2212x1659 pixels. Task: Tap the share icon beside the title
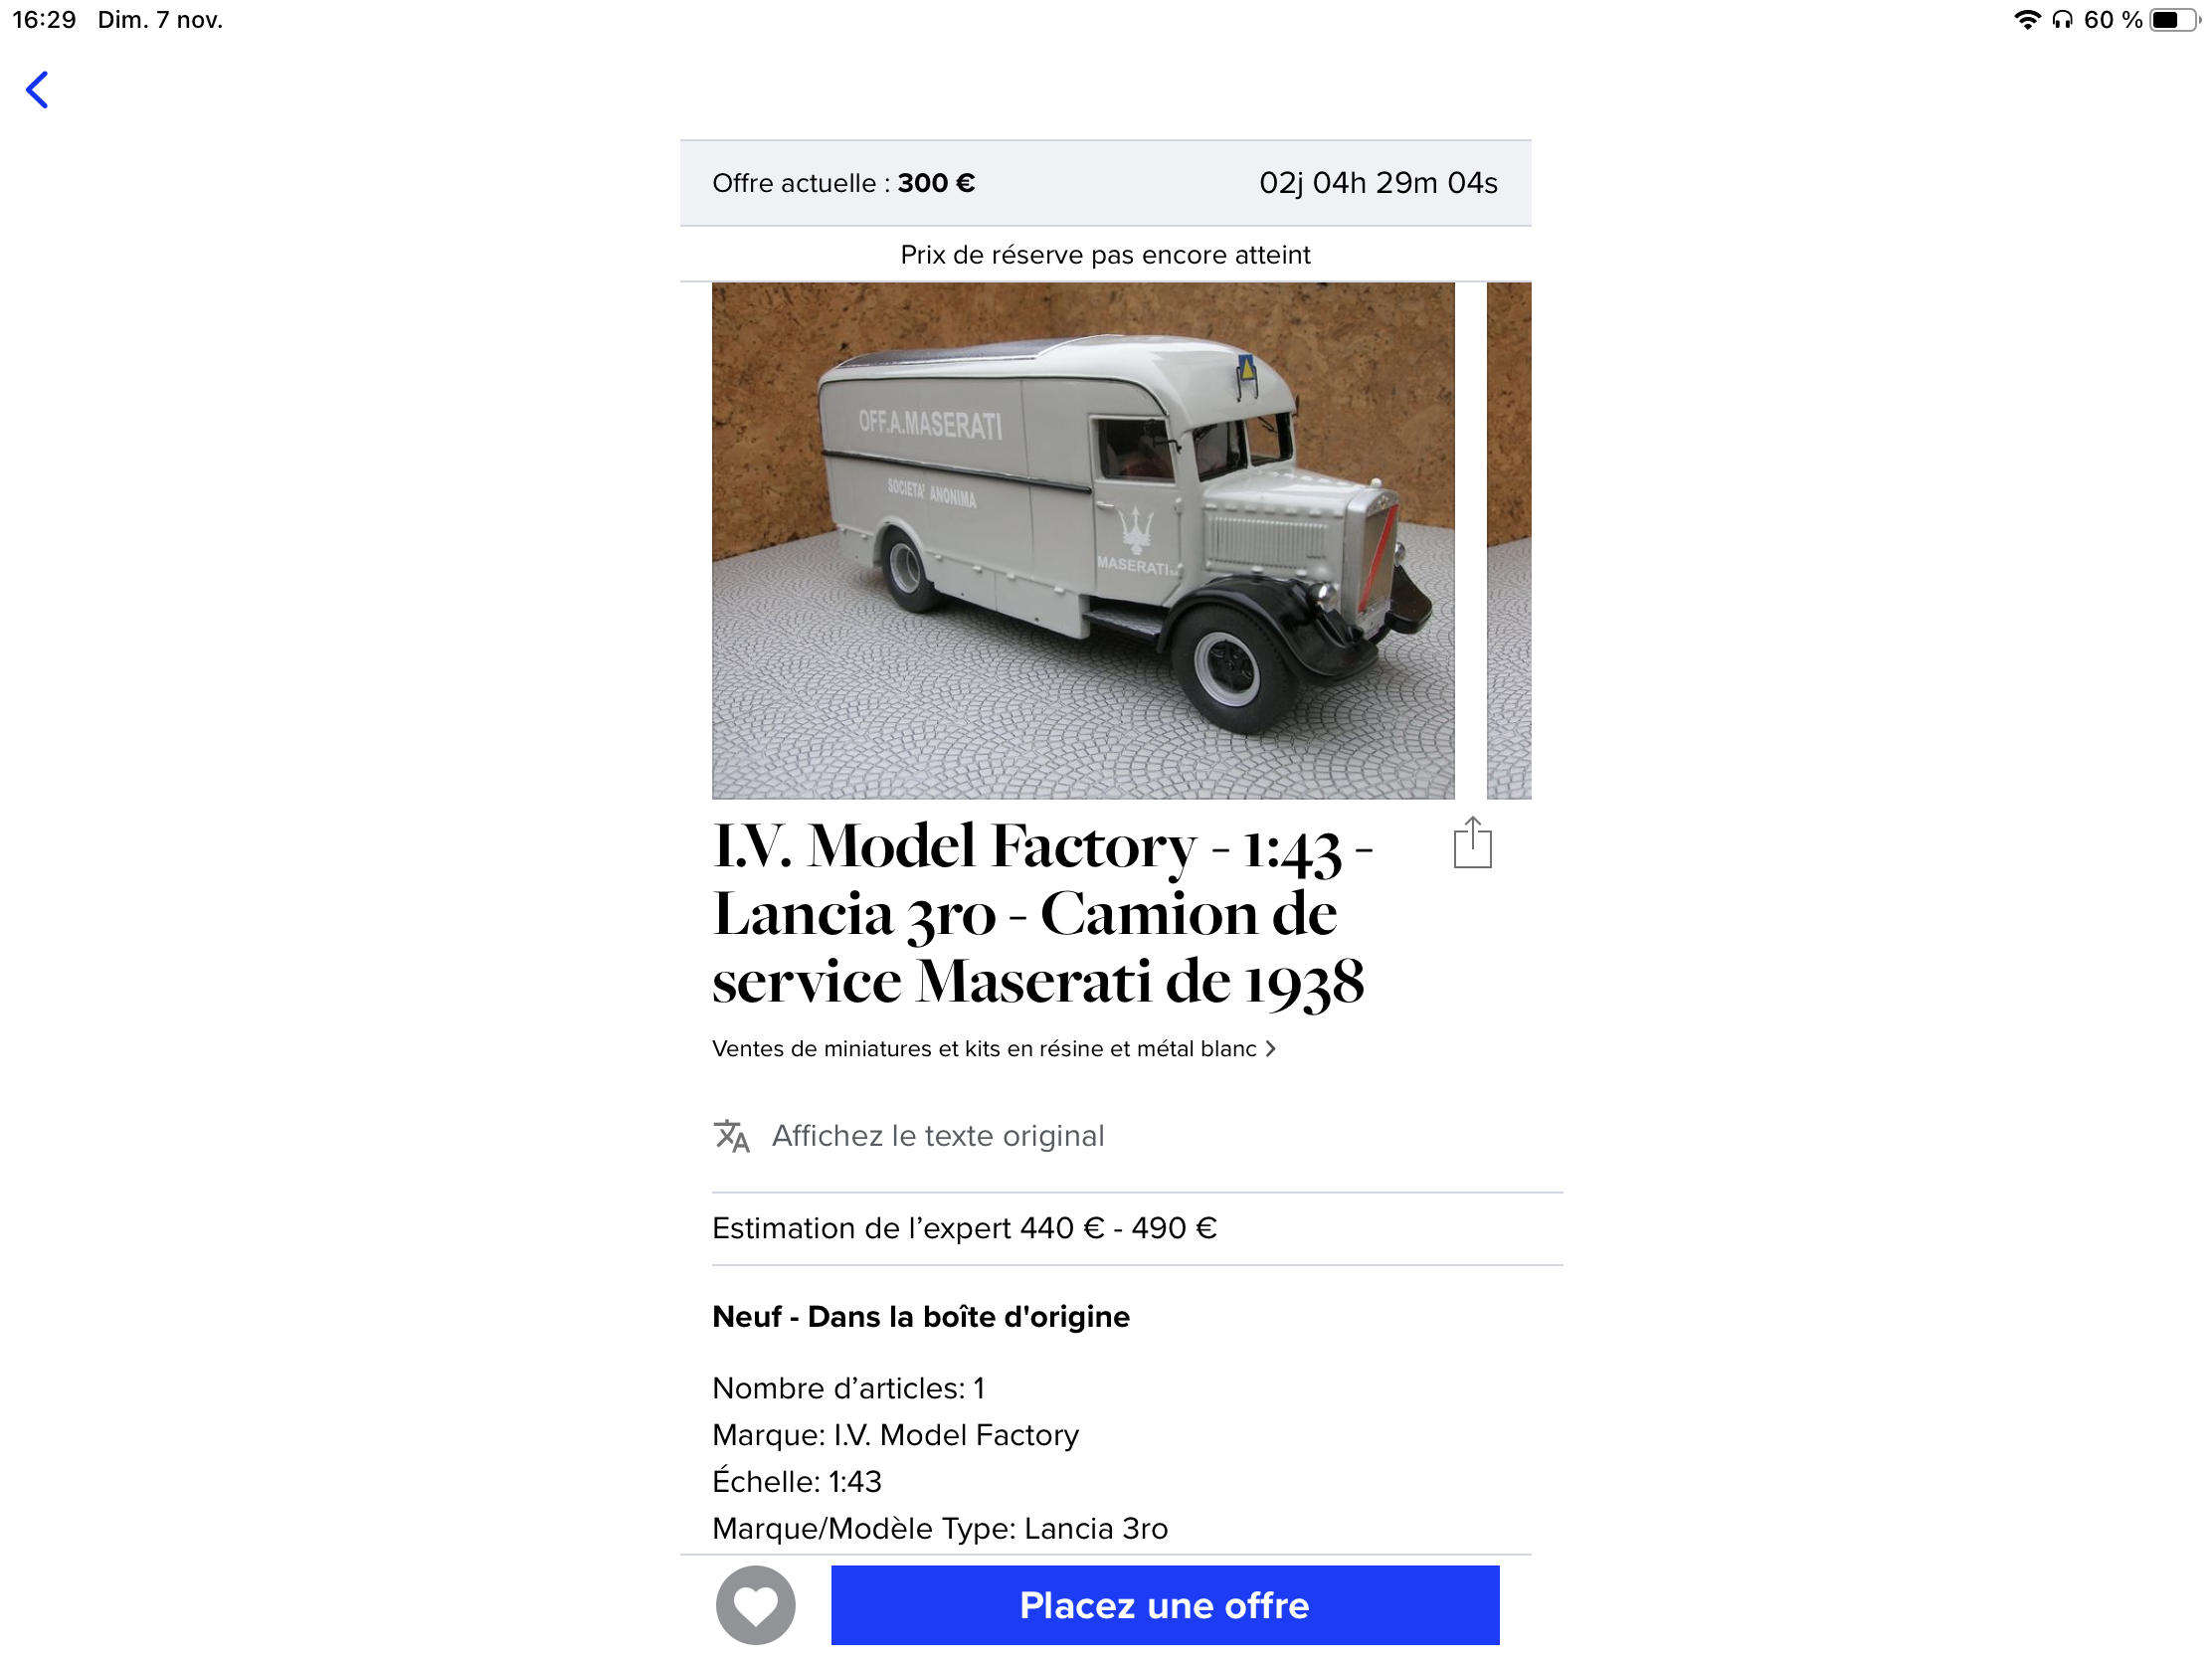pyautogui.click(x=1472, y=843)
